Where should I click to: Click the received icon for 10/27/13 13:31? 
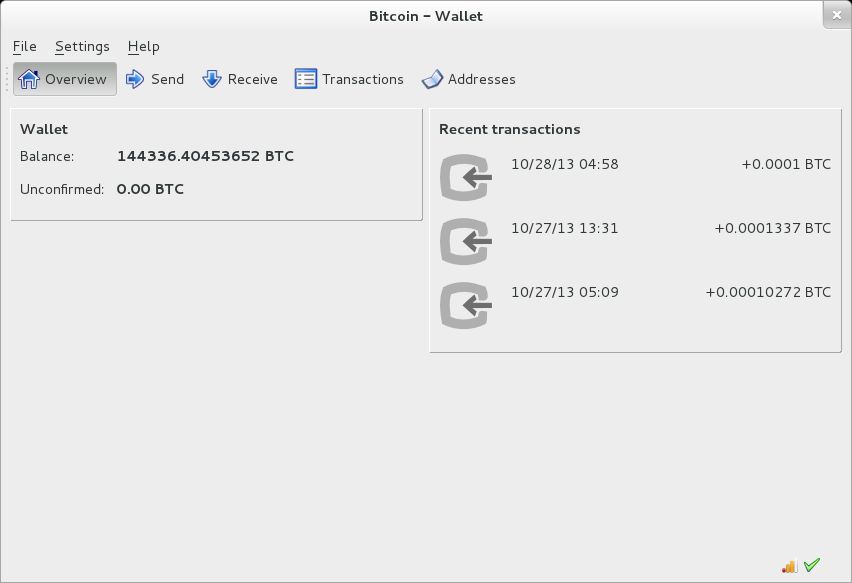pyautogui.click(x=466, y=242)
